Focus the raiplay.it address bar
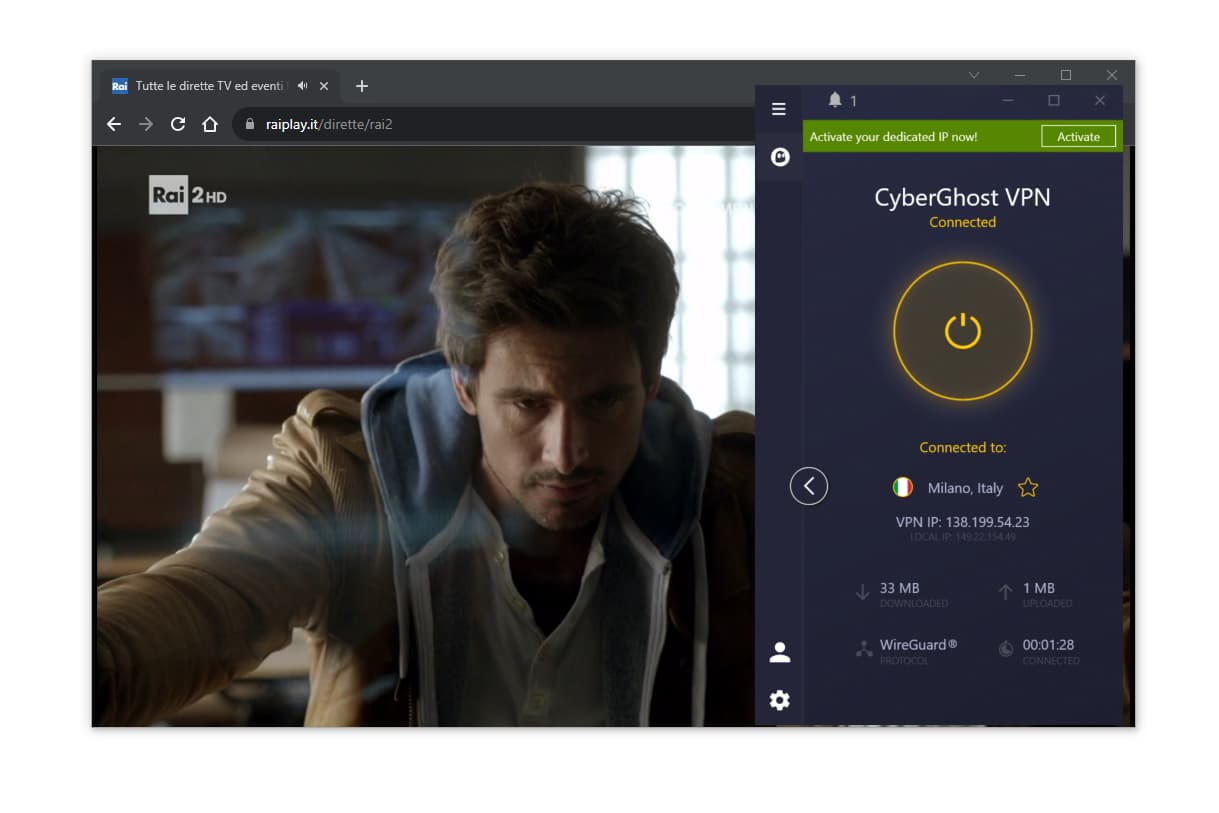Screen dimensions: 1219x813 (495, 124)
